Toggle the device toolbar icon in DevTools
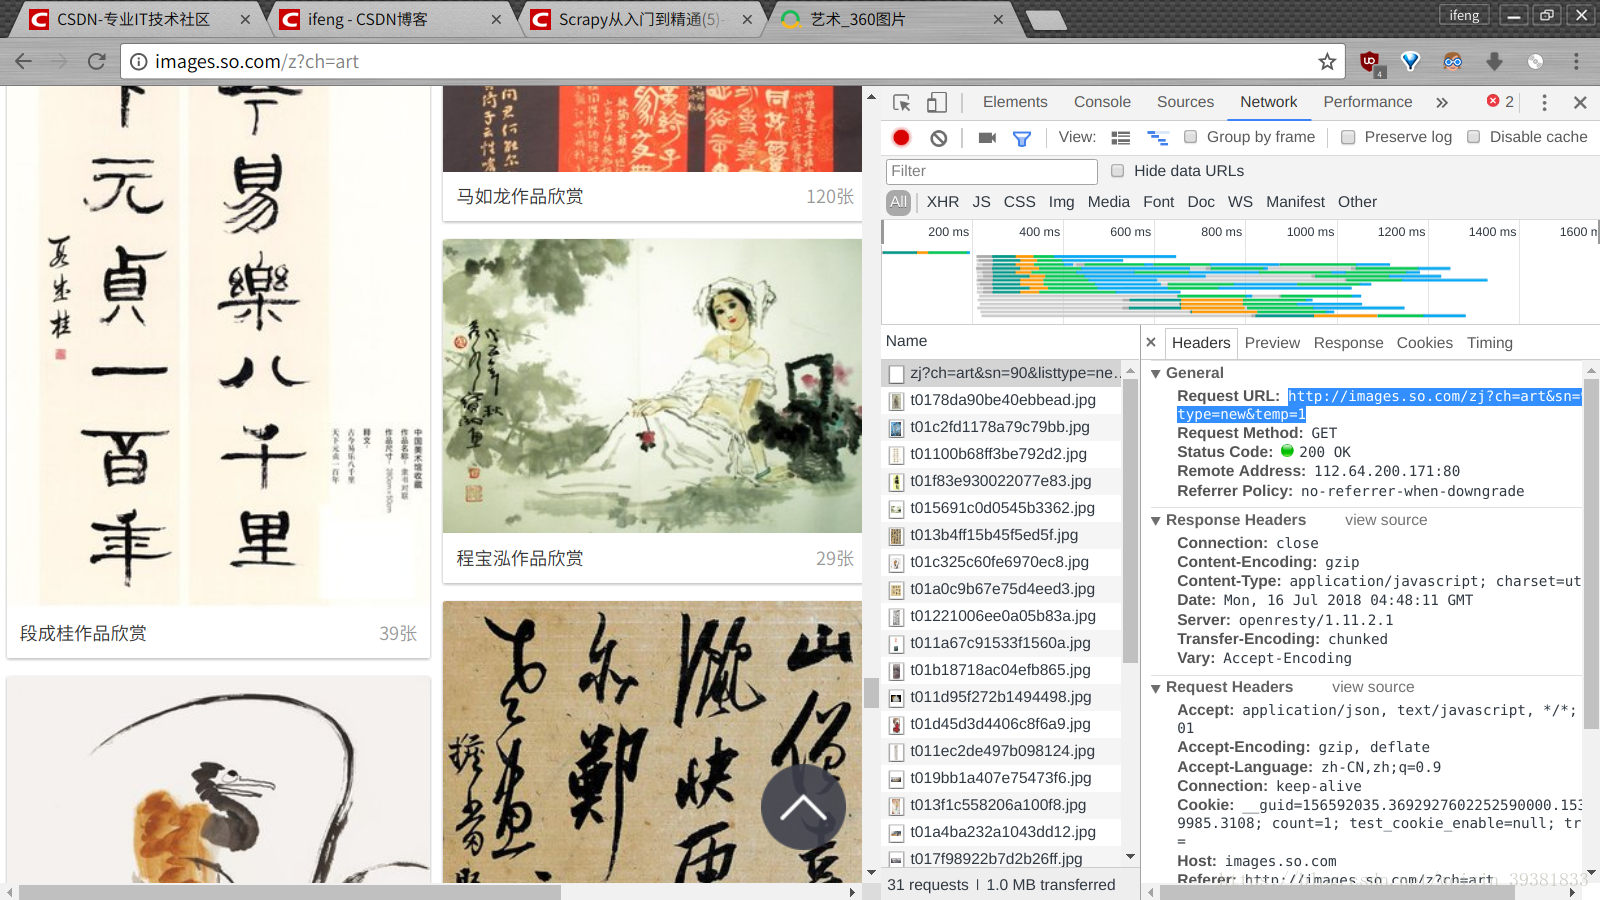1600x900 pixels. pyautogui.click(x=937, y=102)
